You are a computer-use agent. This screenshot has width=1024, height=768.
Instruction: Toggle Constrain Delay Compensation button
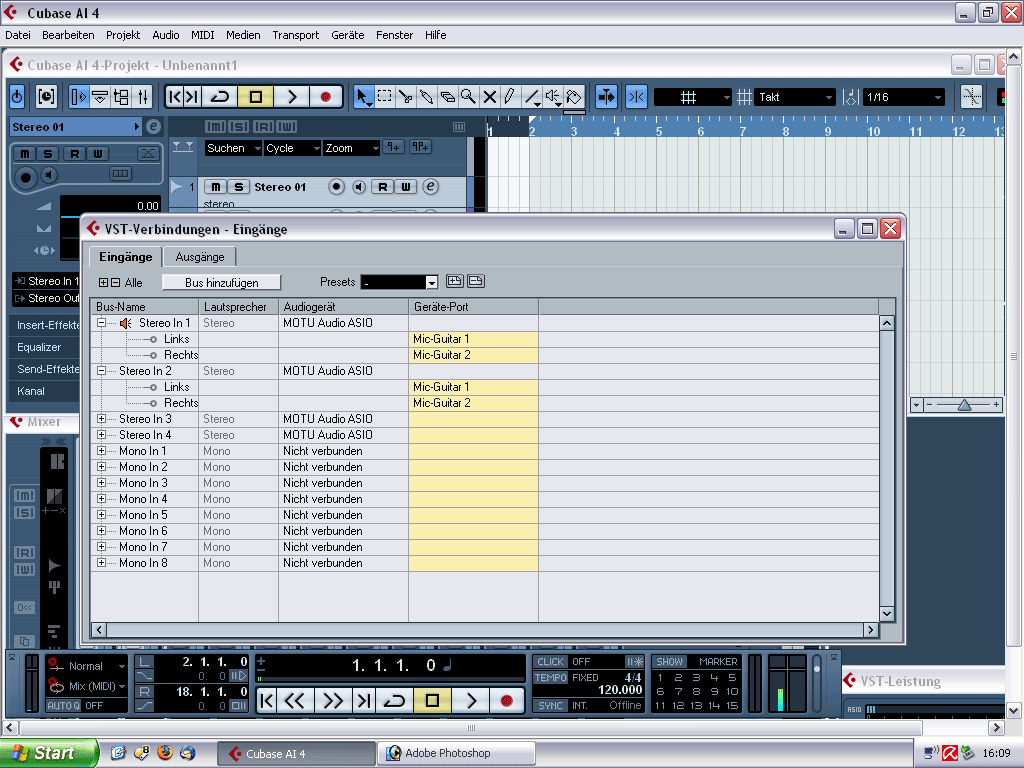pos(46,97)
